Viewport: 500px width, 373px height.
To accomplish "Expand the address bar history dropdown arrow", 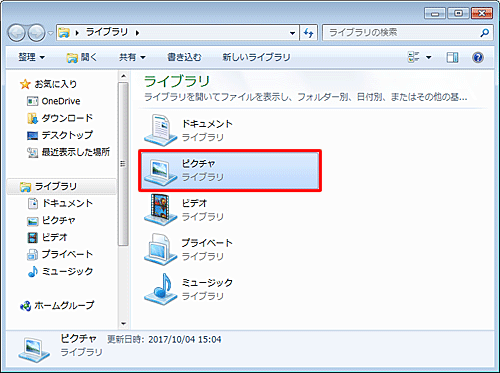I will 292,33.
